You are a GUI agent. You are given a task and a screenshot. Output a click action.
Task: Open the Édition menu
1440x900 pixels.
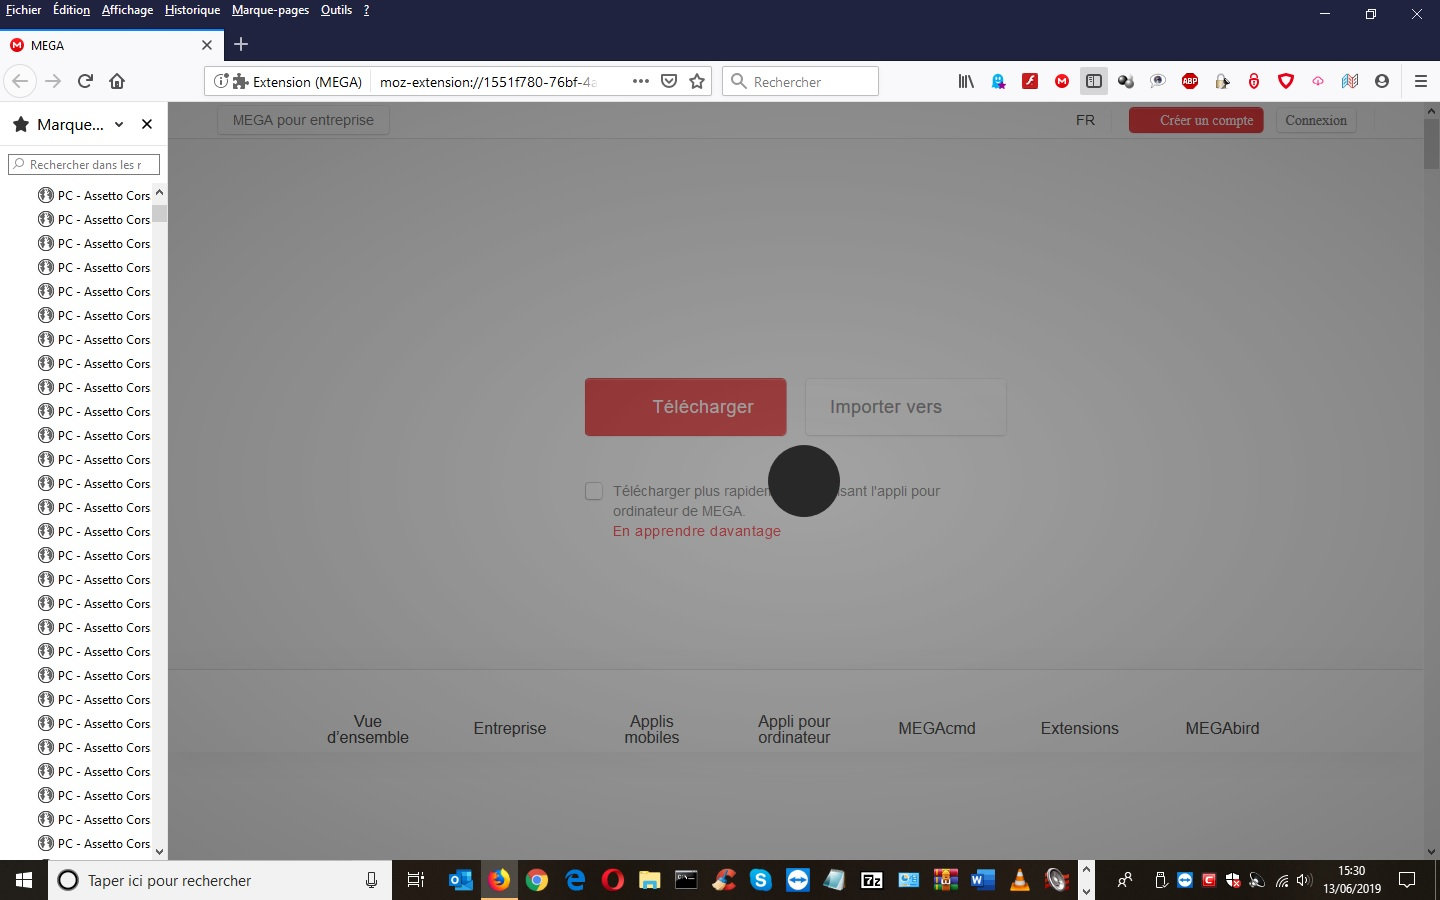pos(71,10)
